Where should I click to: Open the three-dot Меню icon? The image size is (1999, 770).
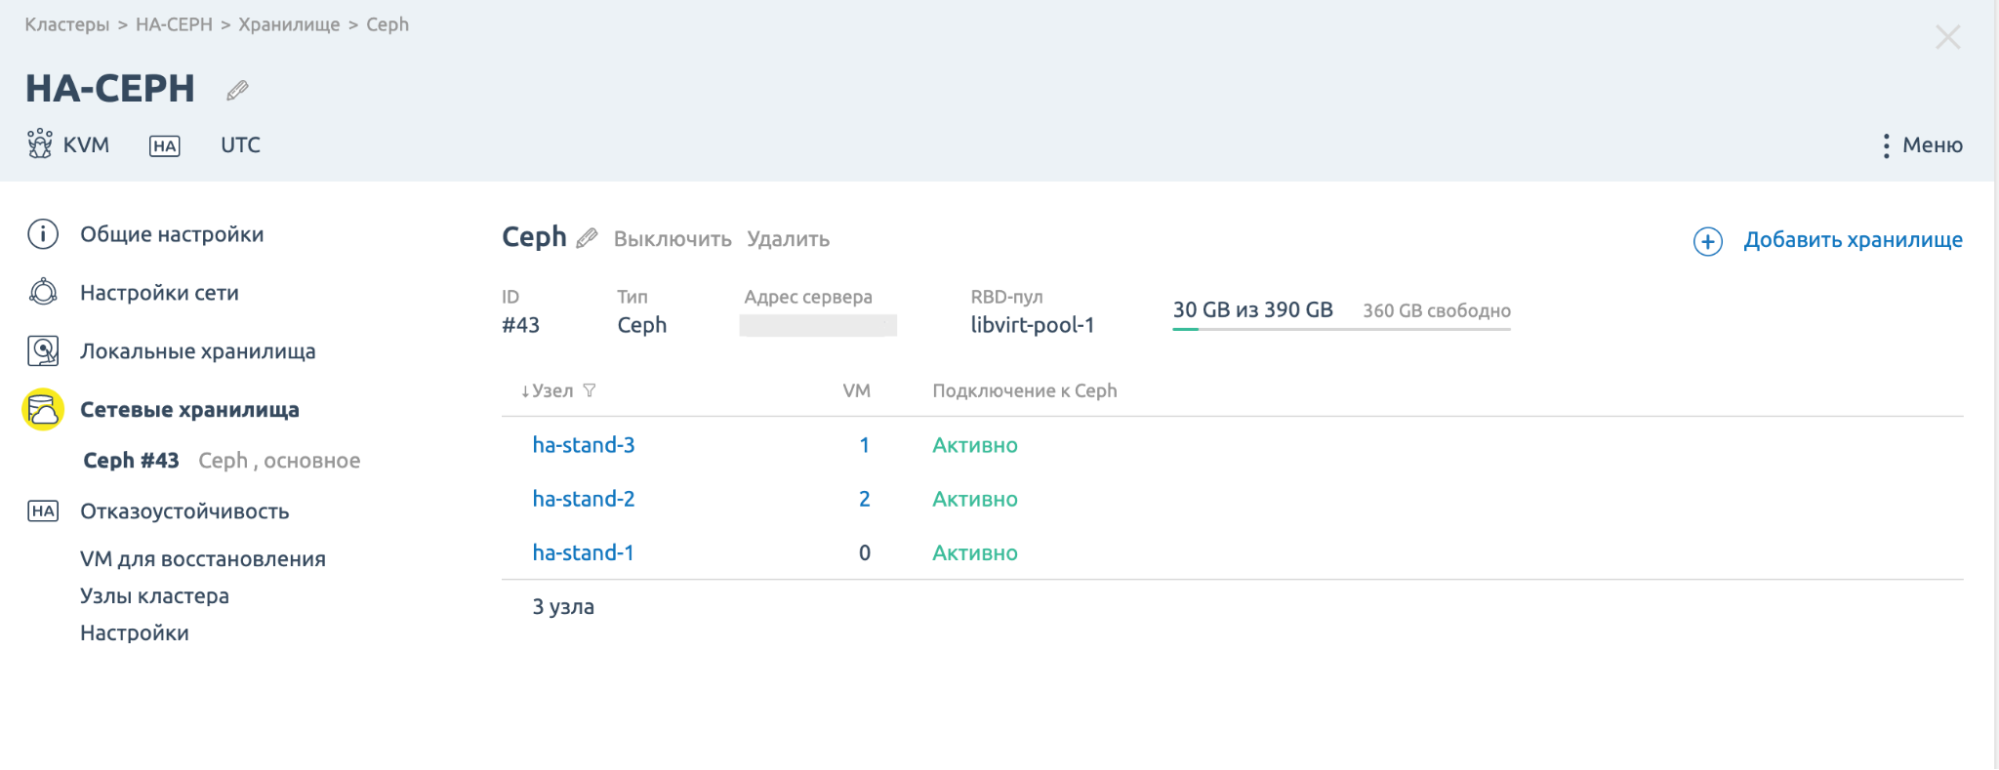(x=1886, y=146)
